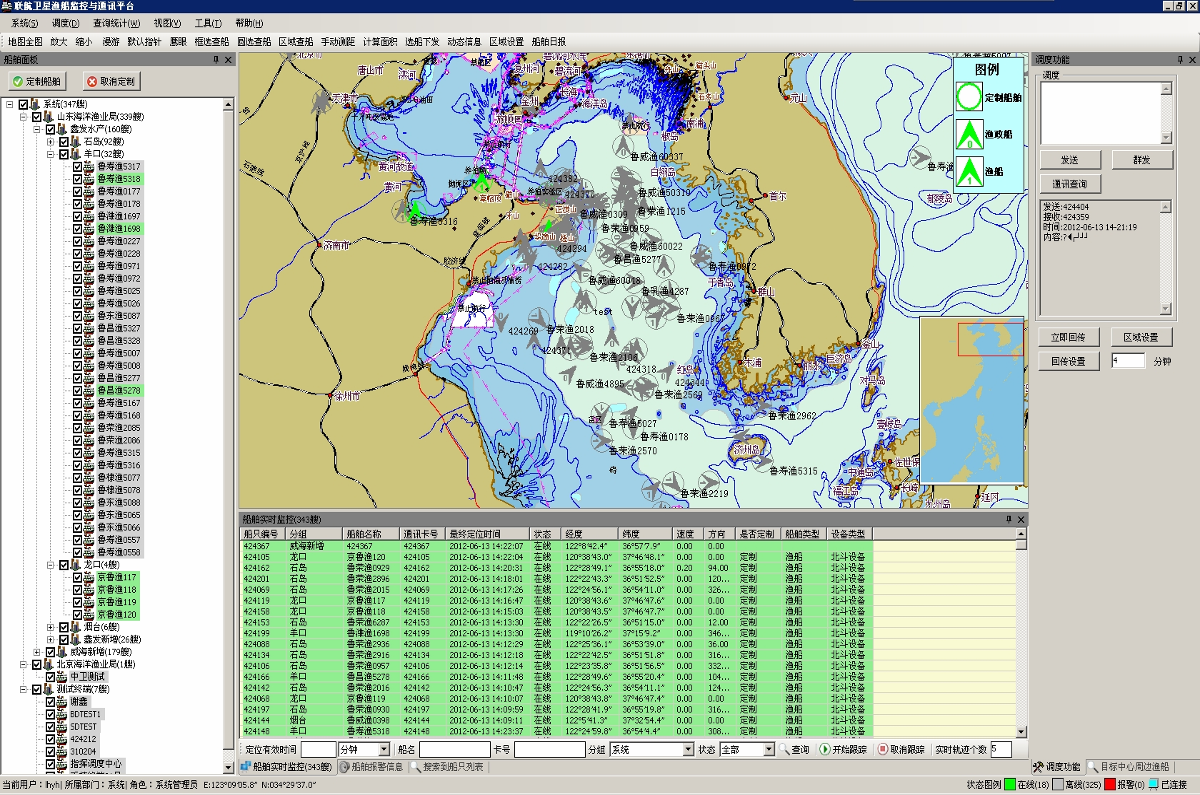This screenshot has width=1200, height=795.
Task: Pin the 船舶面板 panel using pushpin icon
Action: (x=216, y=60)
